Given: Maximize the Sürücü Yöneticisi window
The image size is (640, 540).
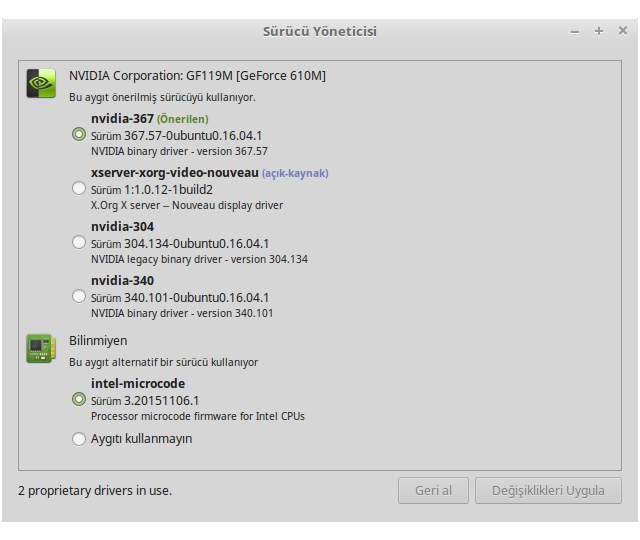Looking at the screenshot, I should click(599, 31).
